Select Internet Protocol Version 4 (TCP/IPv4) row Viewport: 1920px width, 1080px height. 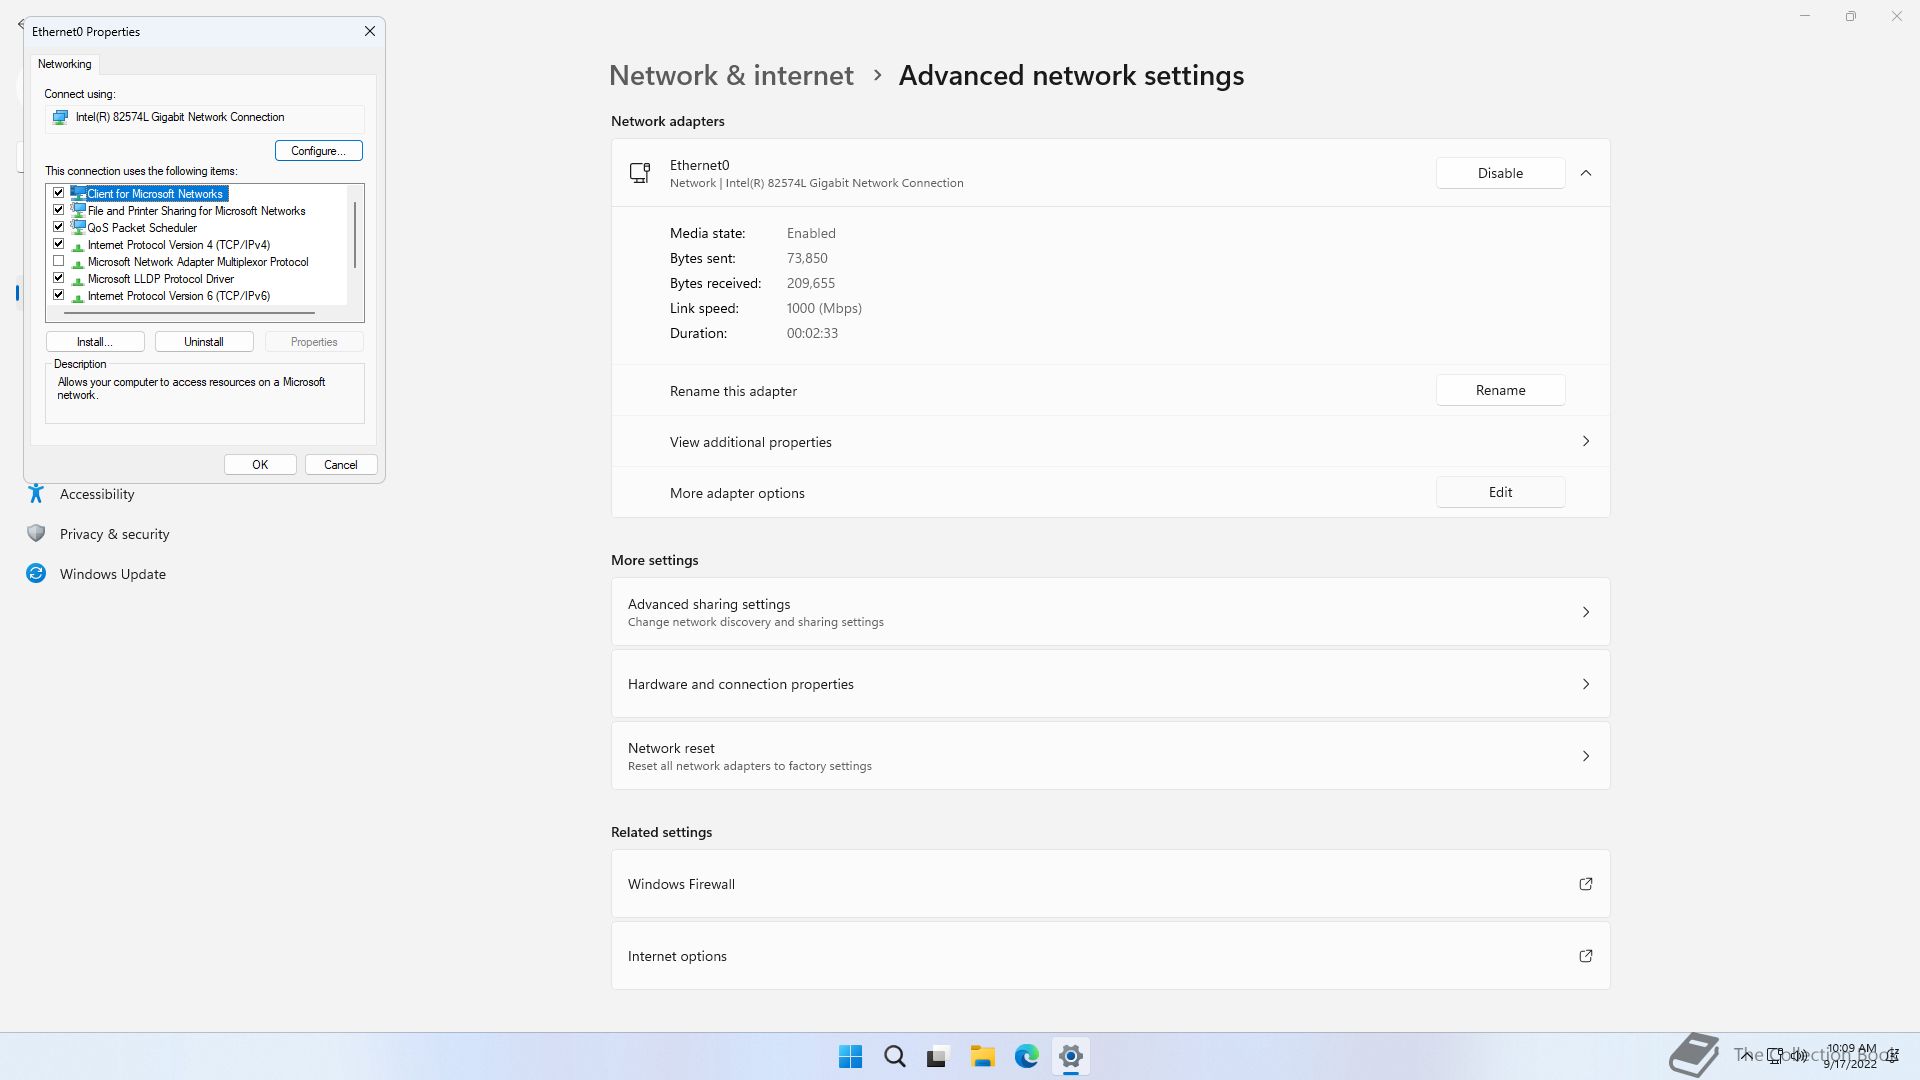pos(179,245)
